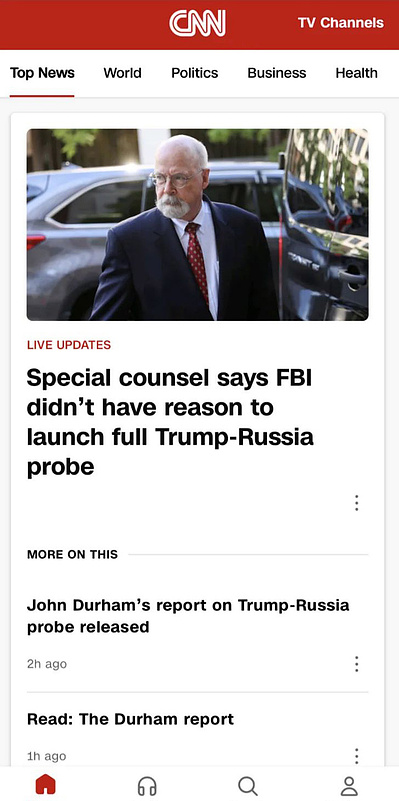Open options menu for Special counsel headline
The image size is (399, 801).
pyautogui.click(x=357, y=503)
